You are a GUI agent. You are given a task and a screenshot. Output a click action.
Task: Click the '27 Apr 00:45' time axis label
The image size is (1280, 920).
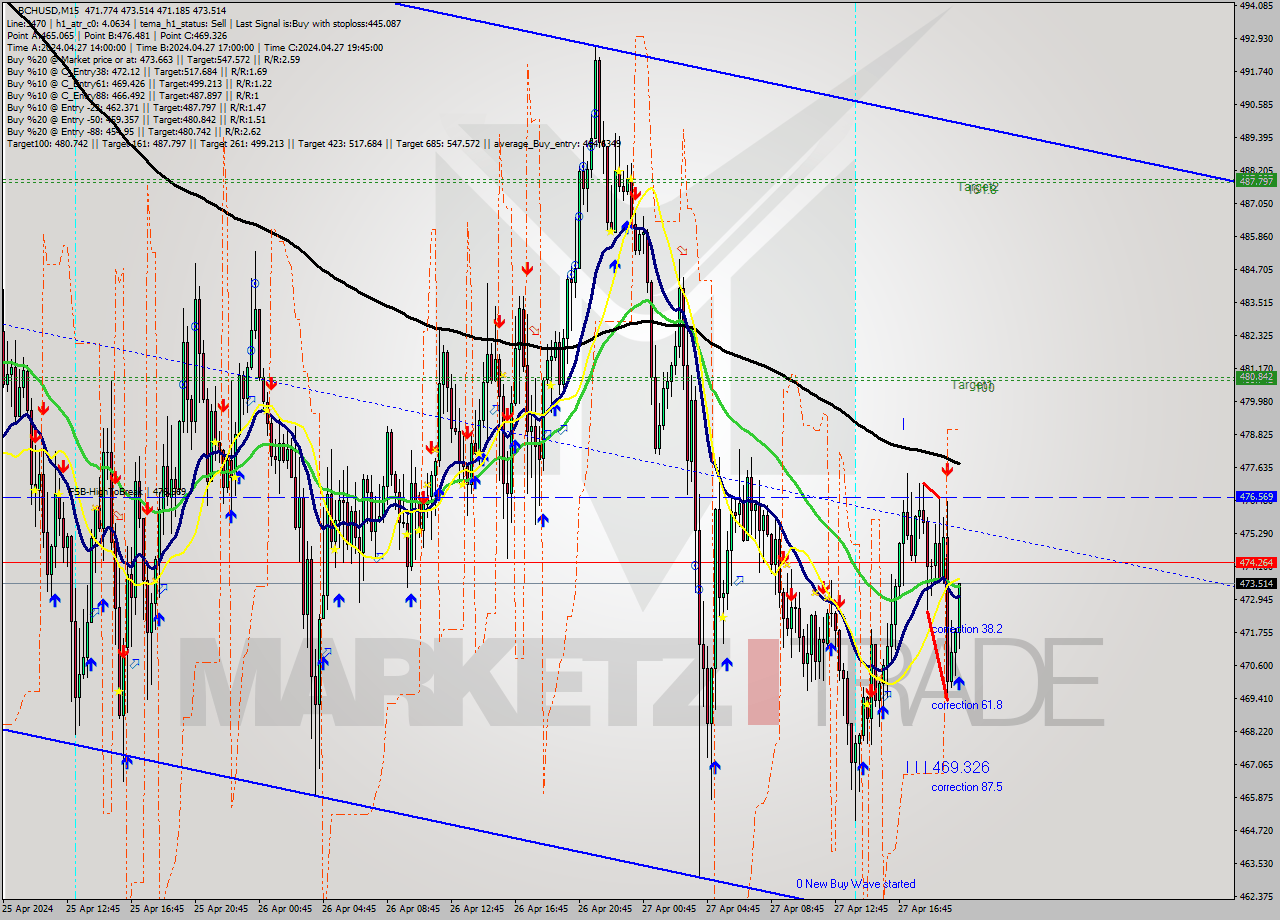tap(670, 909)
